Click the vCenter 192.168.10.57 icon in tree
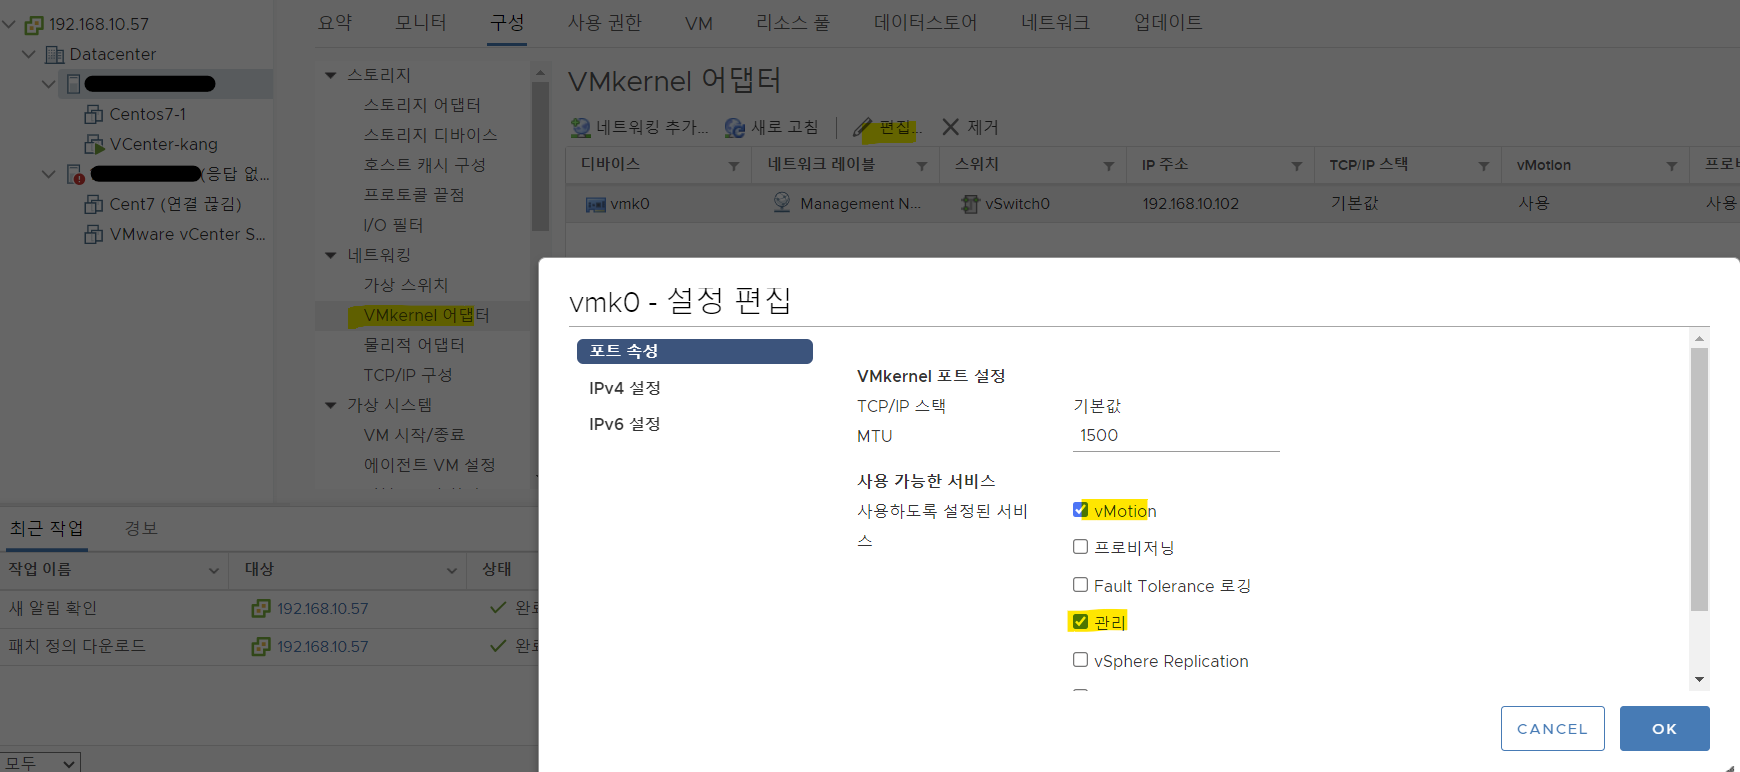The width and height of the screenshot is (1740, 772). coord(34,24)
